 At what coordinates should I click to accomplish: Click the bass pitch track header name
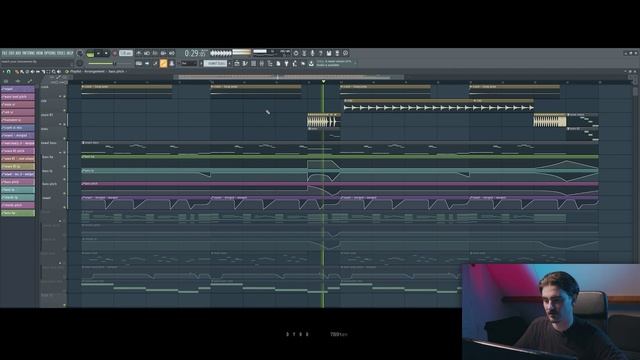tap(49, 184)
